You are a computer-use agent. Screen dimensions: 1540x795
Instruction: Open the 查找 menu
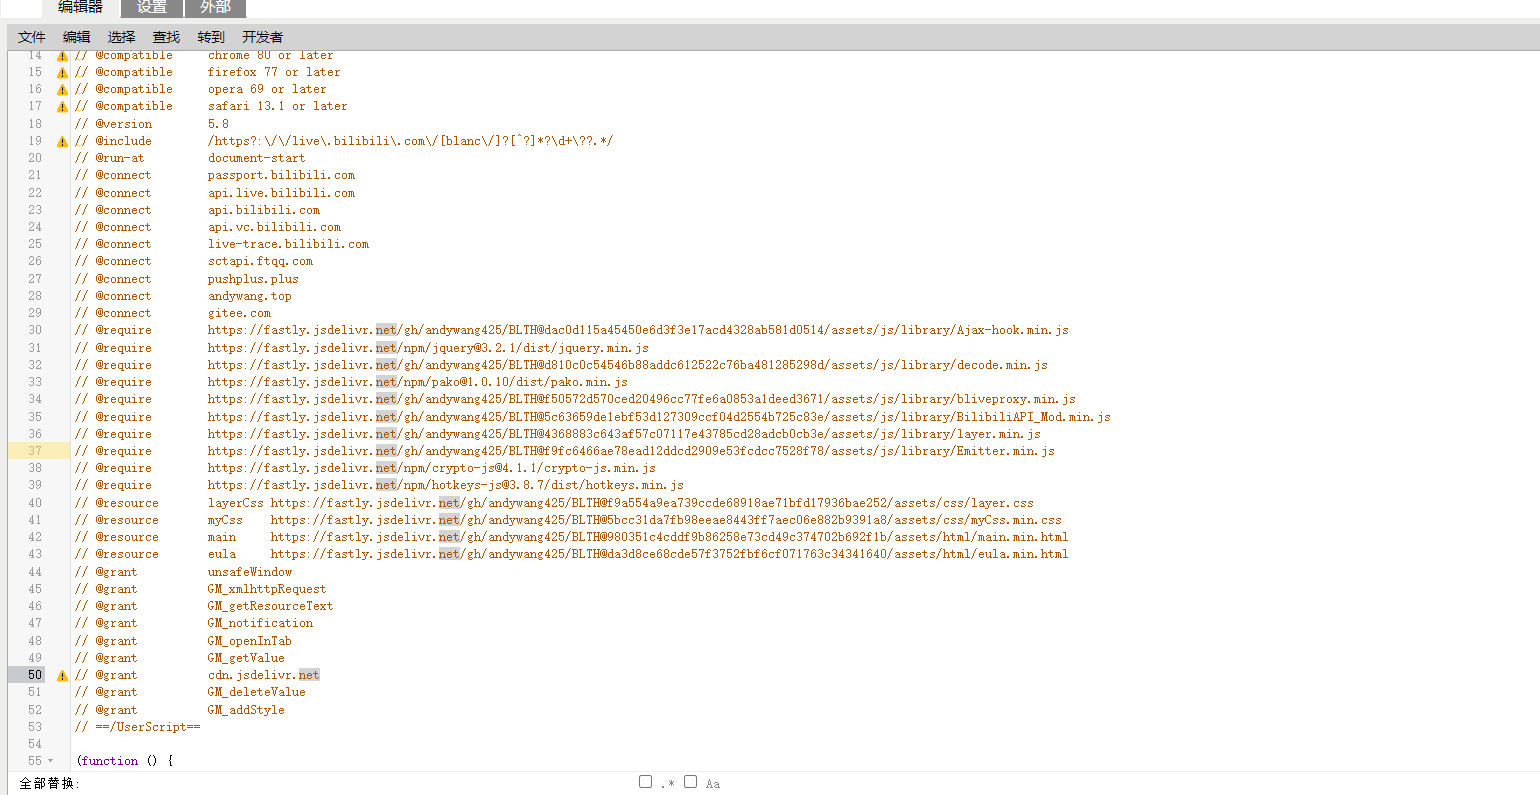click(165, 36)
